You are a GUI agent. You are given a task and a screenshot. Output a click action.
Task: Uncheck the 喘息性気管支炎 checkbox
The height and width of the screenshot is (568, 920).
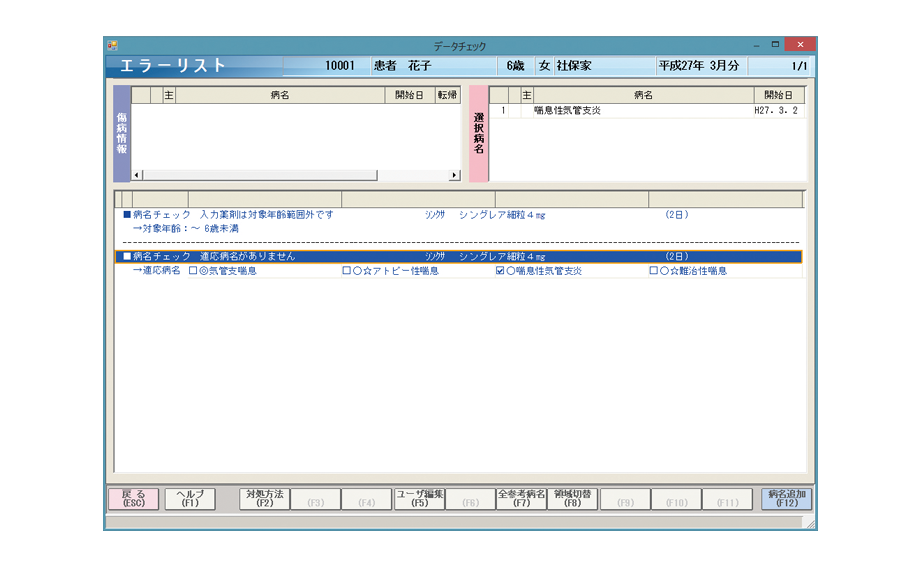(500, 271)
